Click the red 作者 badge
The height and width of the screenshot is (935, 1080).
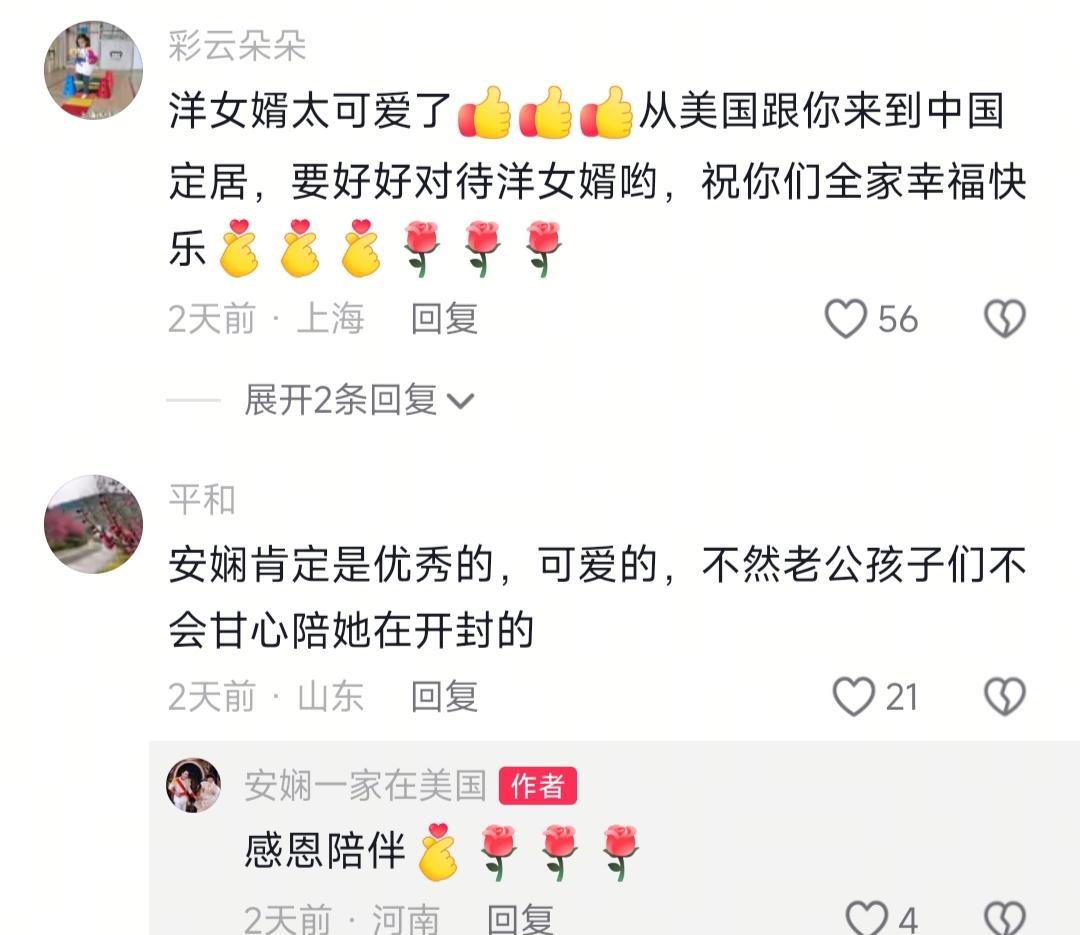point(538,785)
